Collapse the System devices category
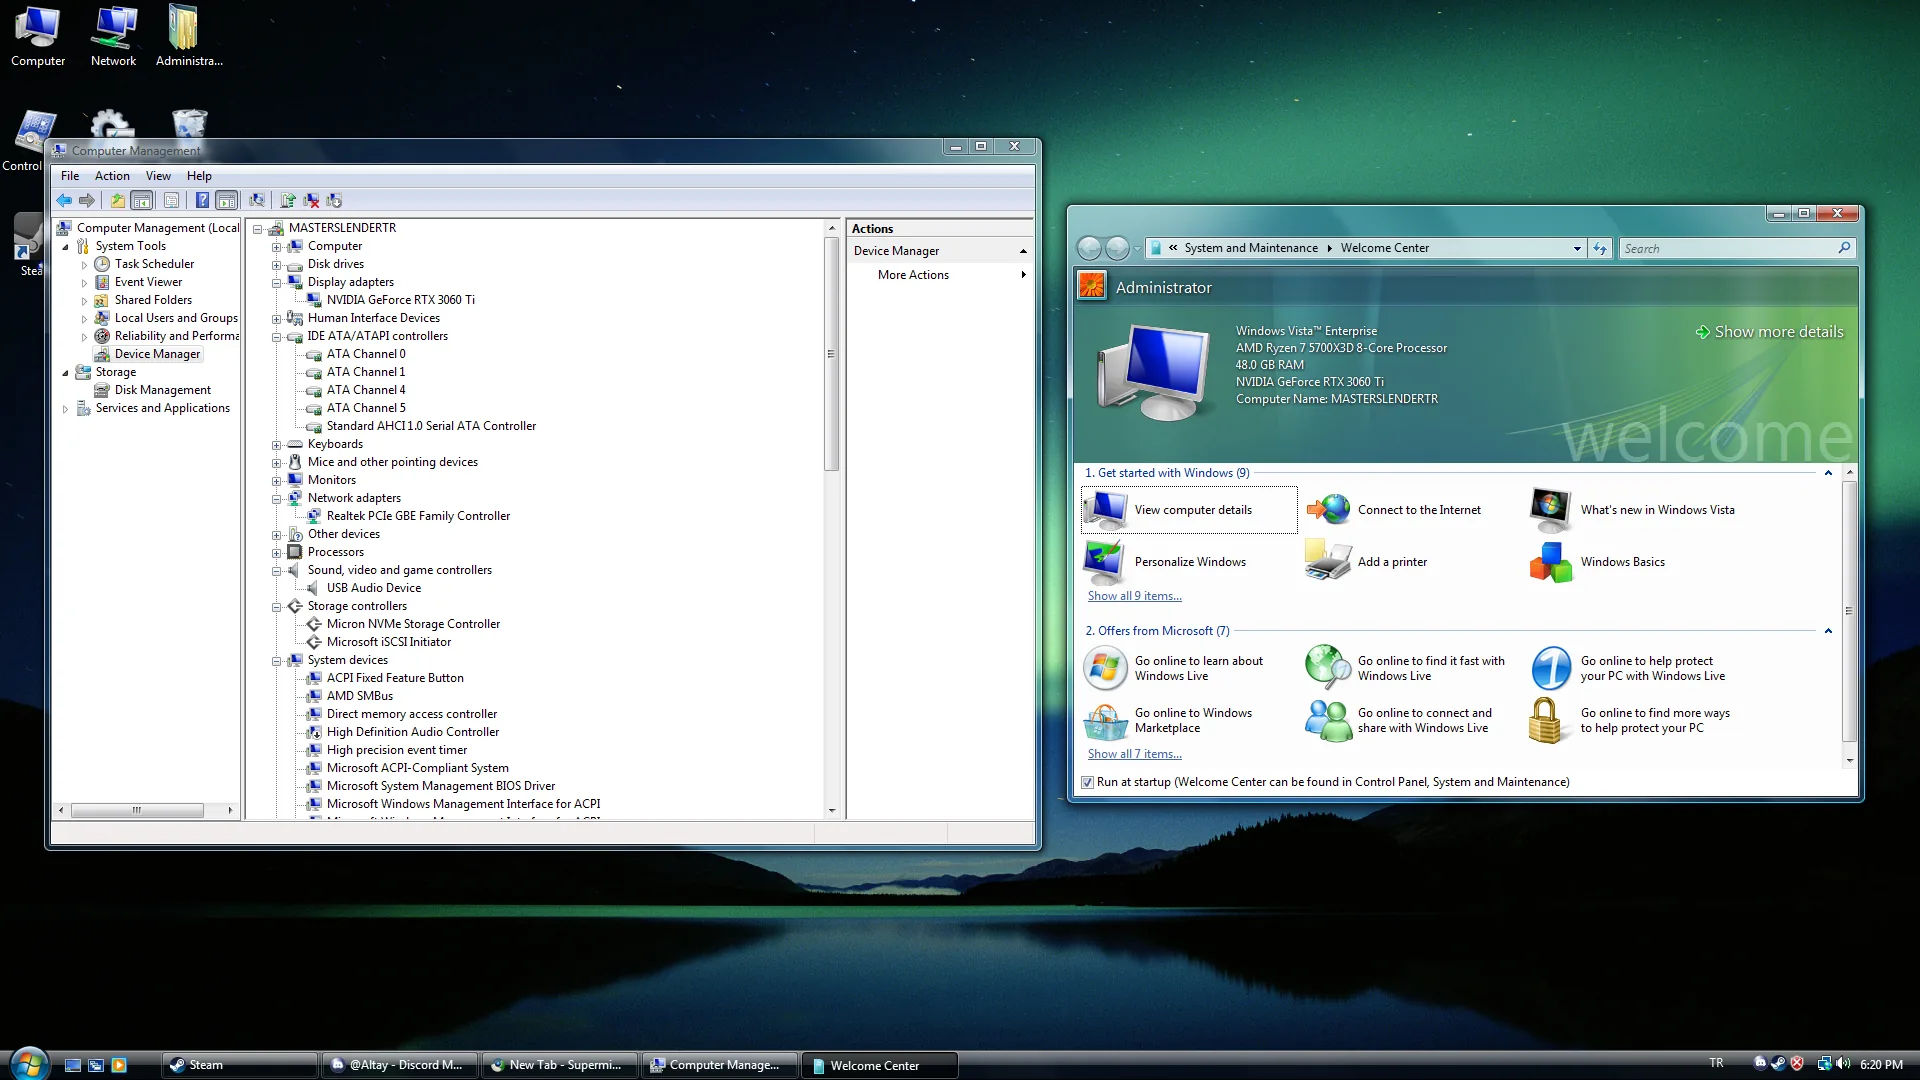This screenshot has height=1080, width=1920. (276, 660)
